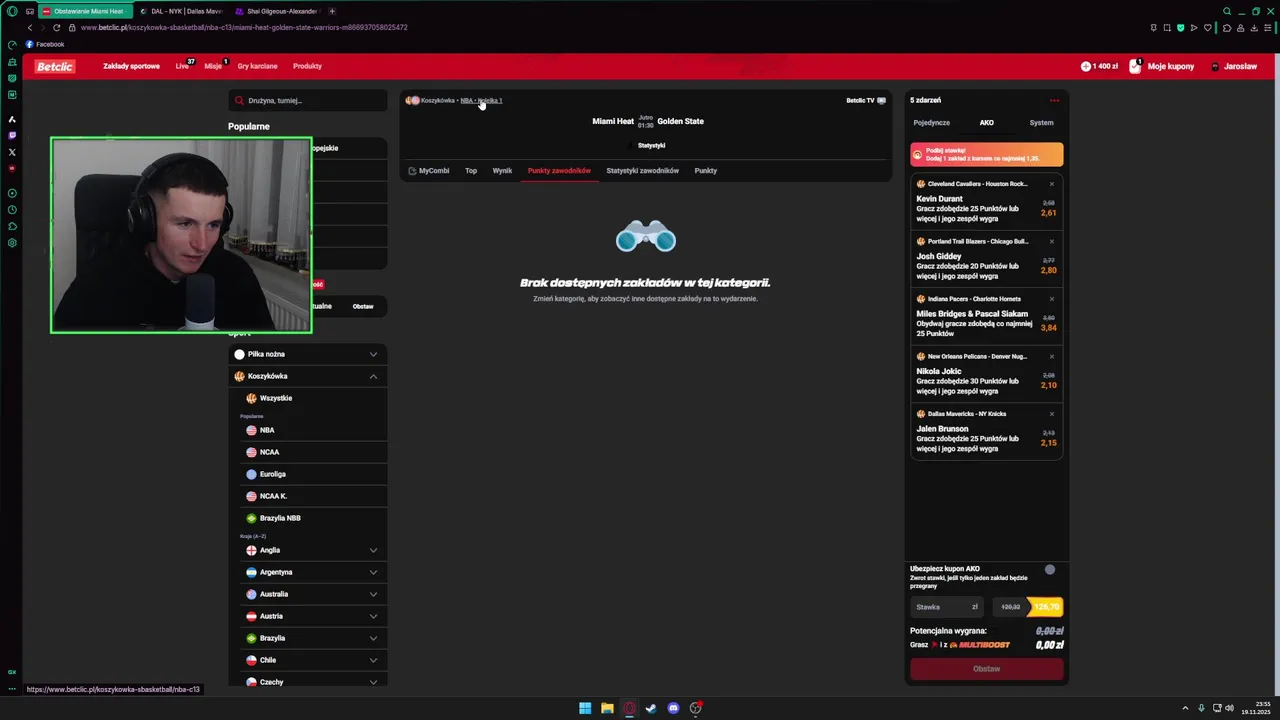The image size is (1280, 720).
Task: Click the Obstaw place-bet button
Action: 986,668
